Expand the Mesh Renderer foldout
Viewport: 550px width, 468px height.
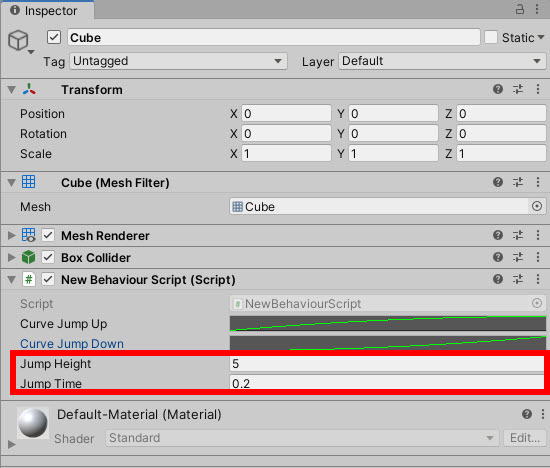12,235
